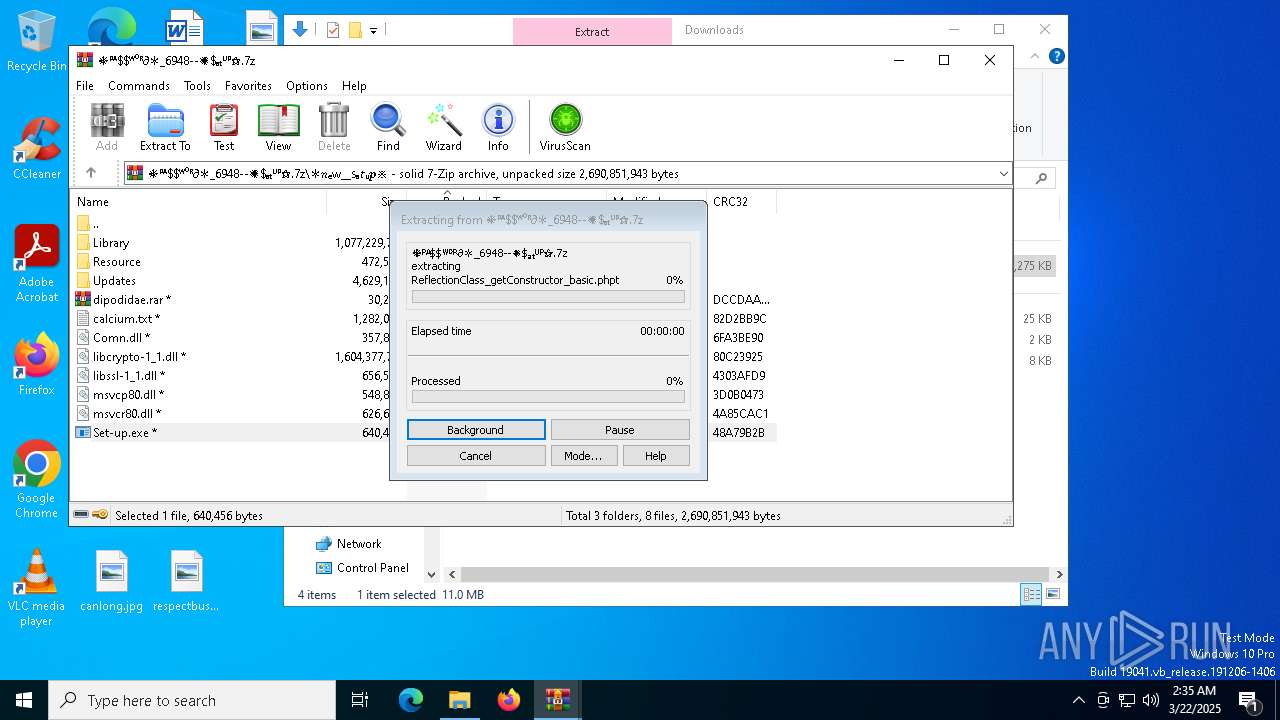Open the Options menu
This screenshot has height=720, width=1280.
pyautogui.click(x=307, y=86)
